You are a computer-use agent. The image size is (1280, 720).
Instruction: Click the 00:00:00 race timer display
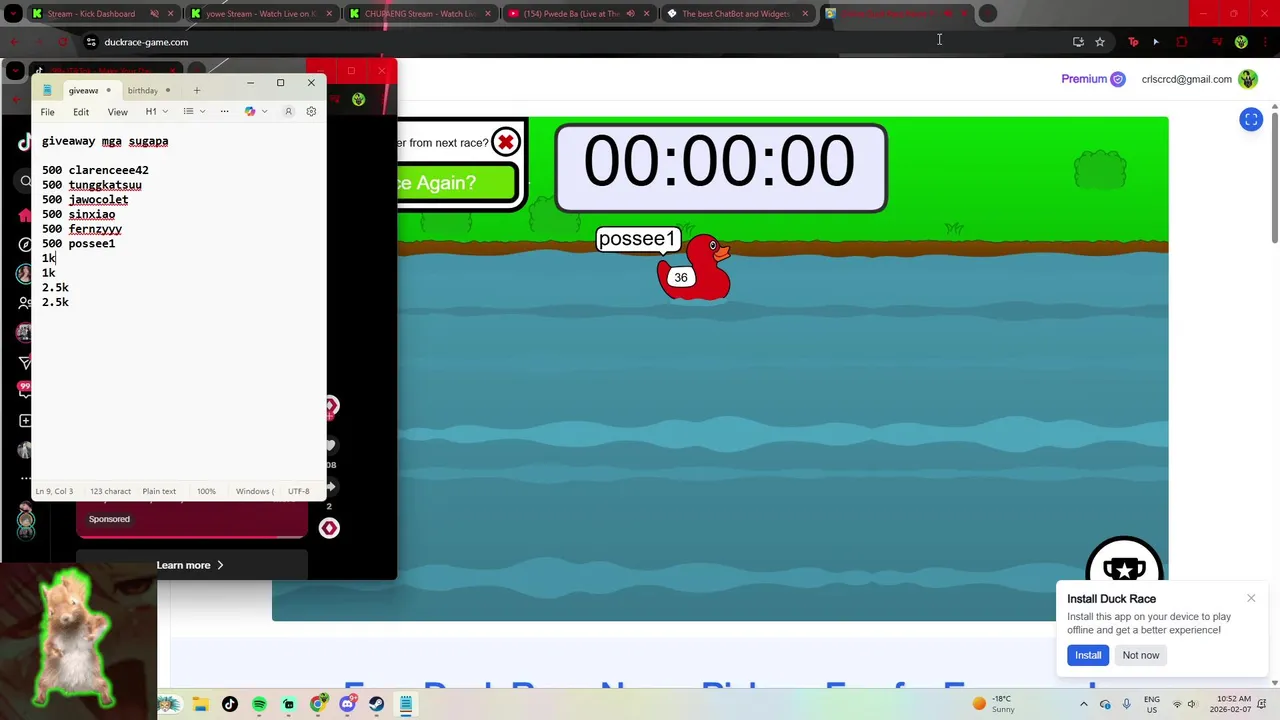click(720, 166)
